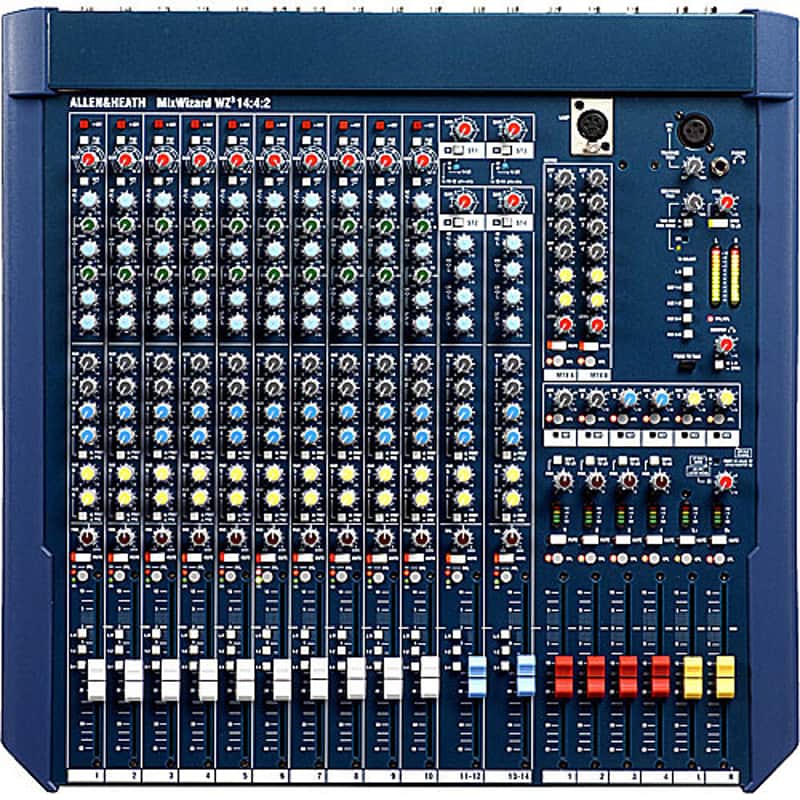The image size is (800, 800).
Task: Click channel 5's first yellow aux knob
Action: click(x=237, y=472)
